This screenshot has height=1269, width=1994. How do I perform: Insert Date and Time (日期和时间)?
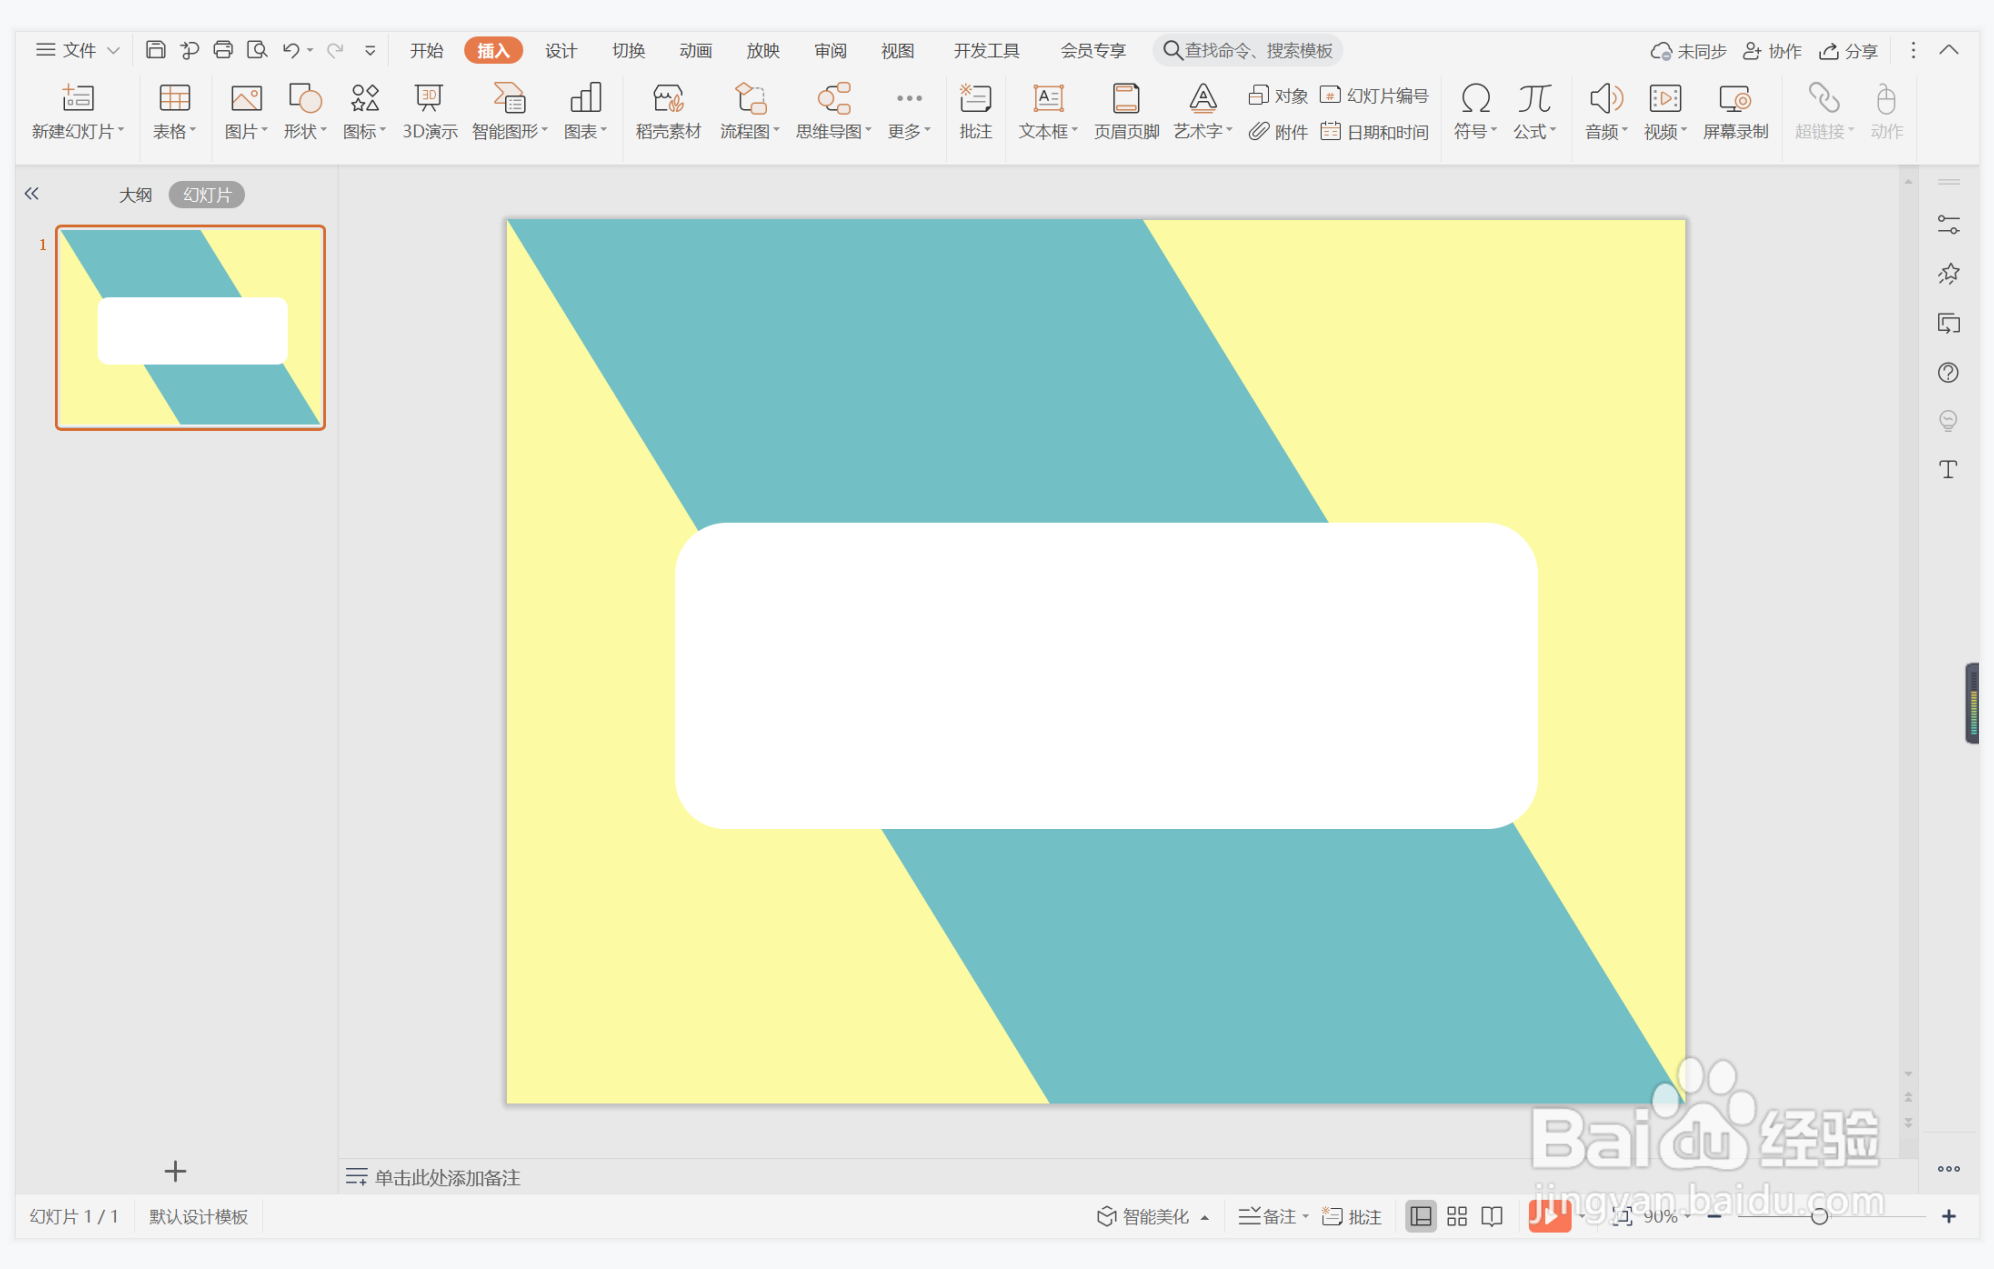[x=1374, y=131]
